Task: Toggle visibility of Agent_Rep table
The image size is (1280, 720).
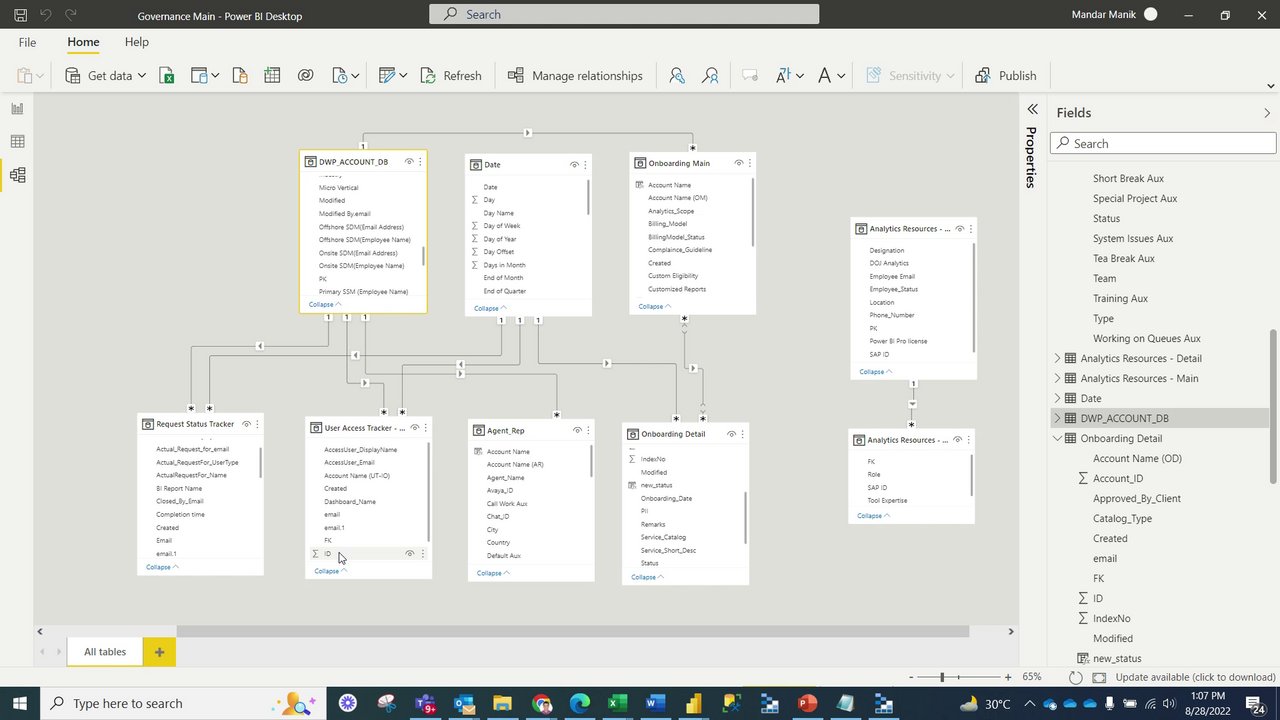Action: coord(577,431)
